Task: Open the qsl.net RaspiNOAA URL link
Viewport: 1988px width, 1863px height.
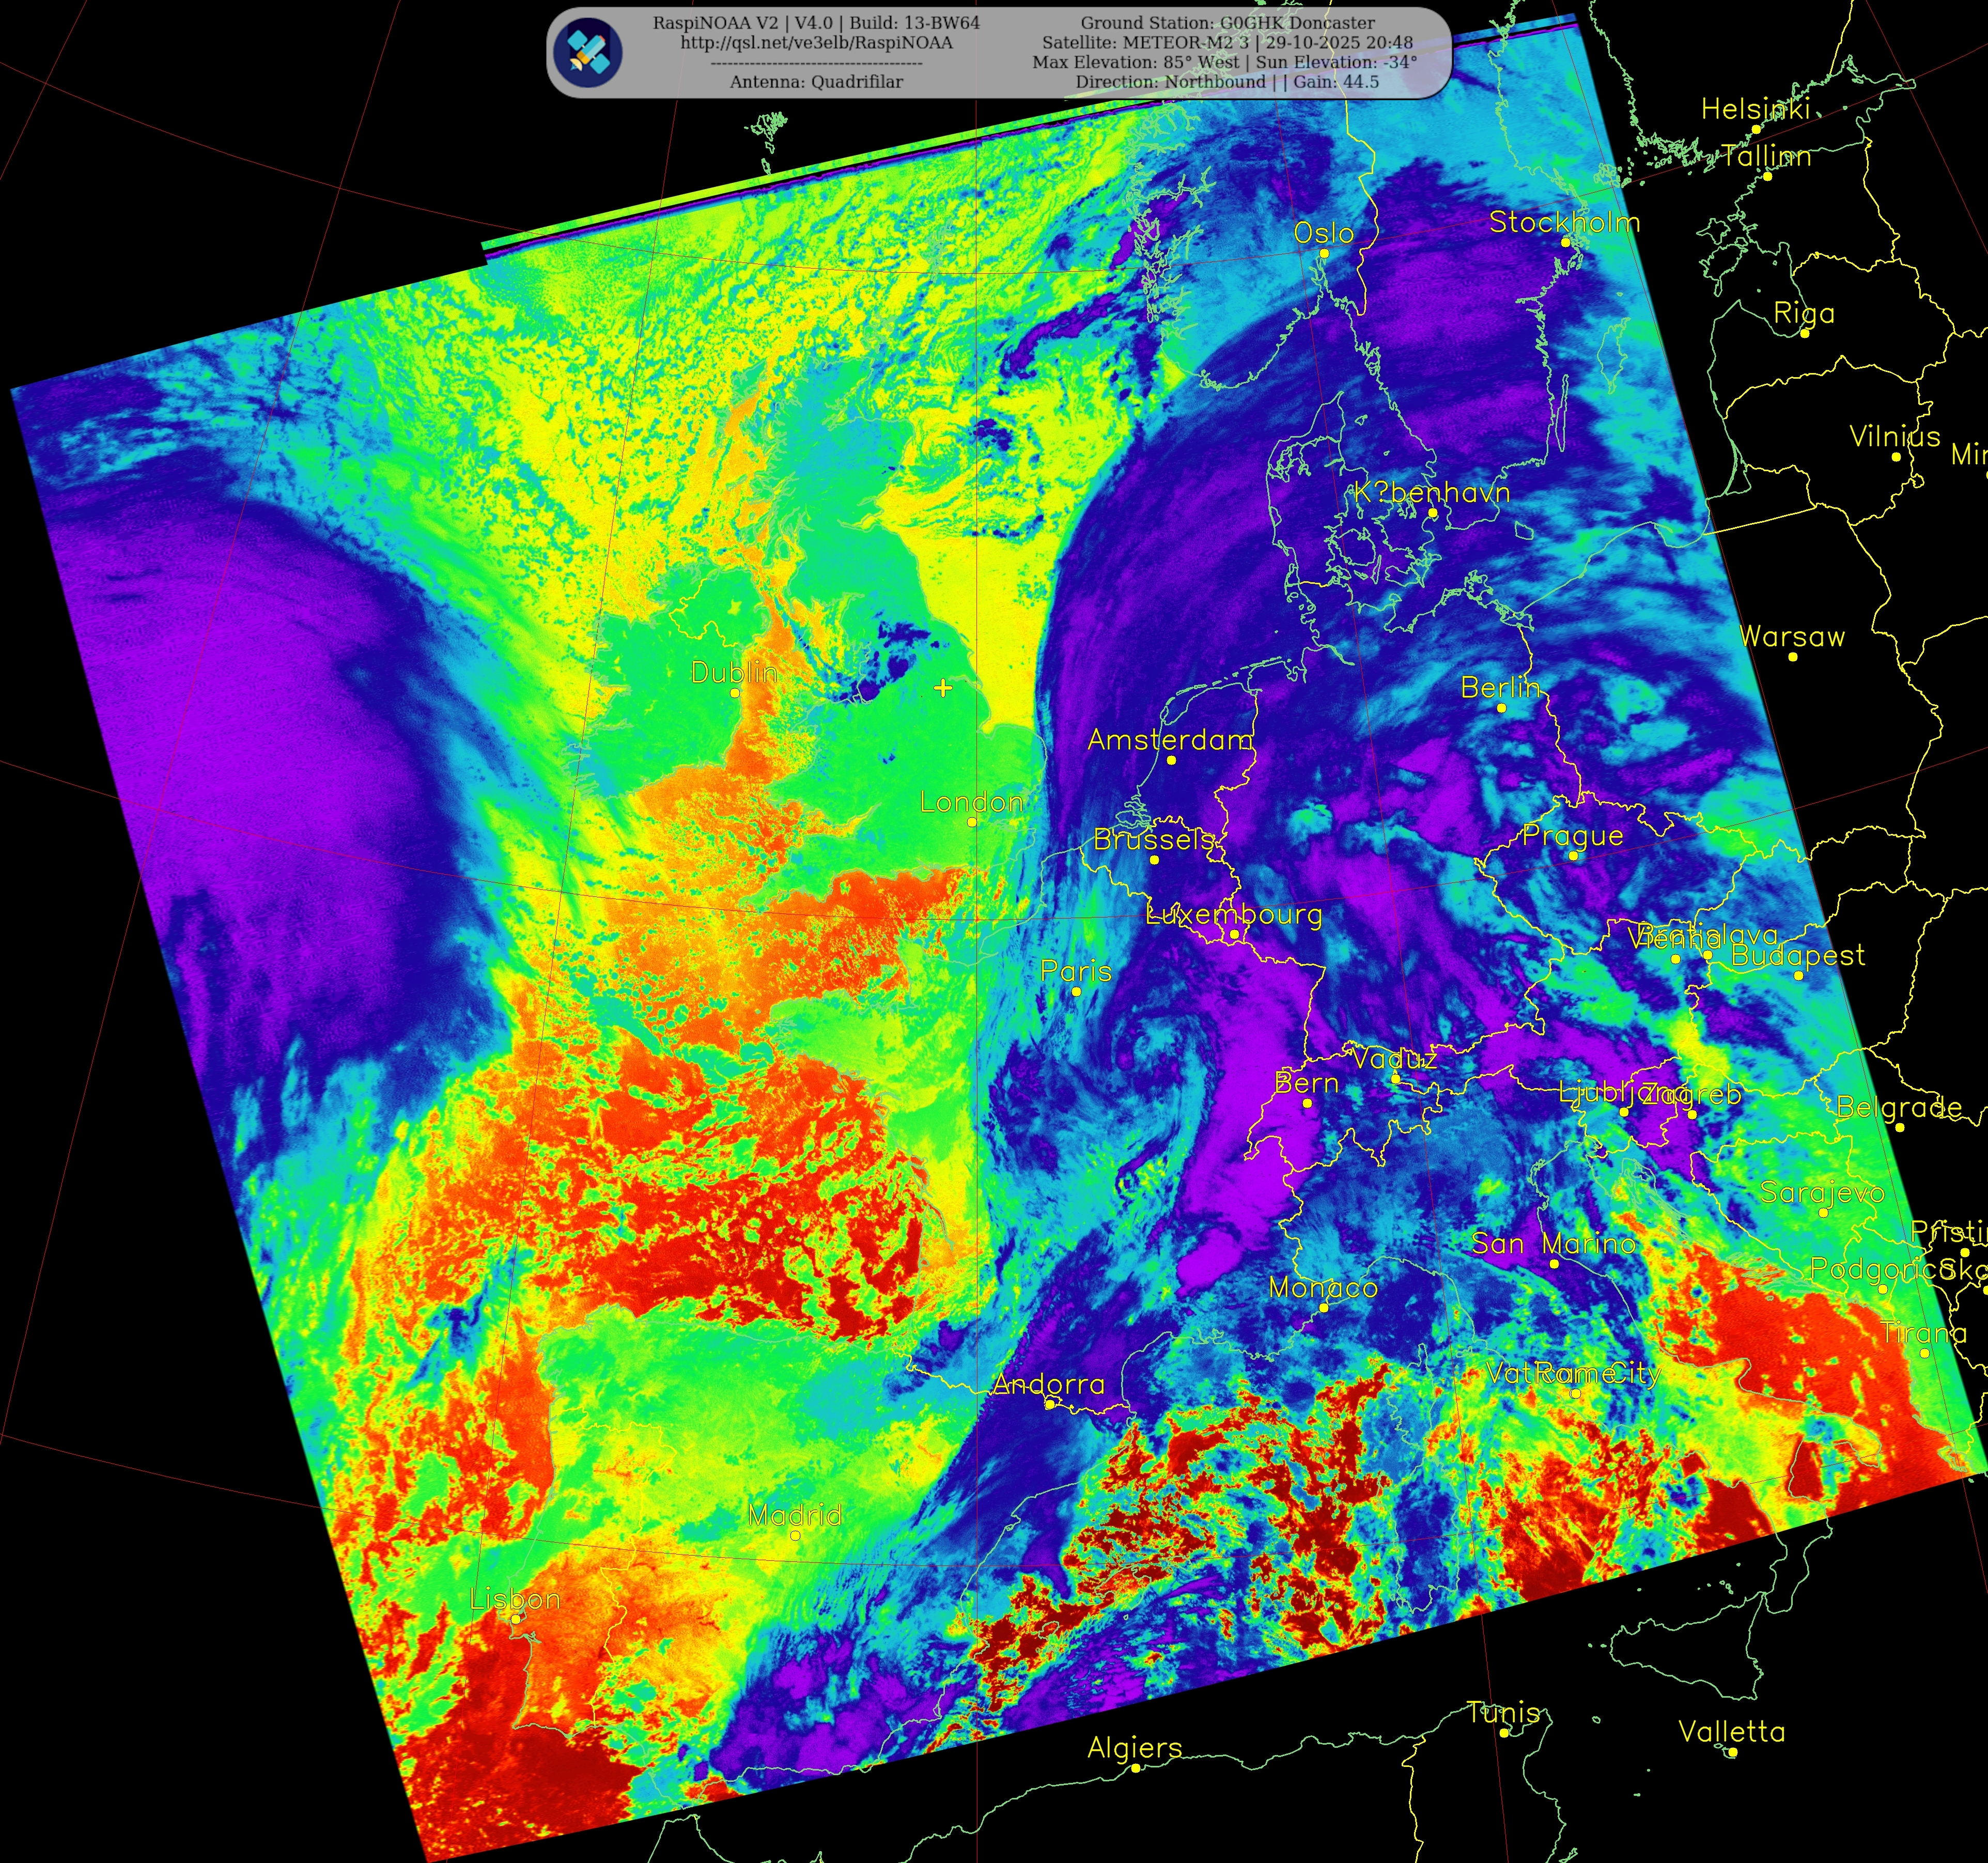Action: point(816,43)
